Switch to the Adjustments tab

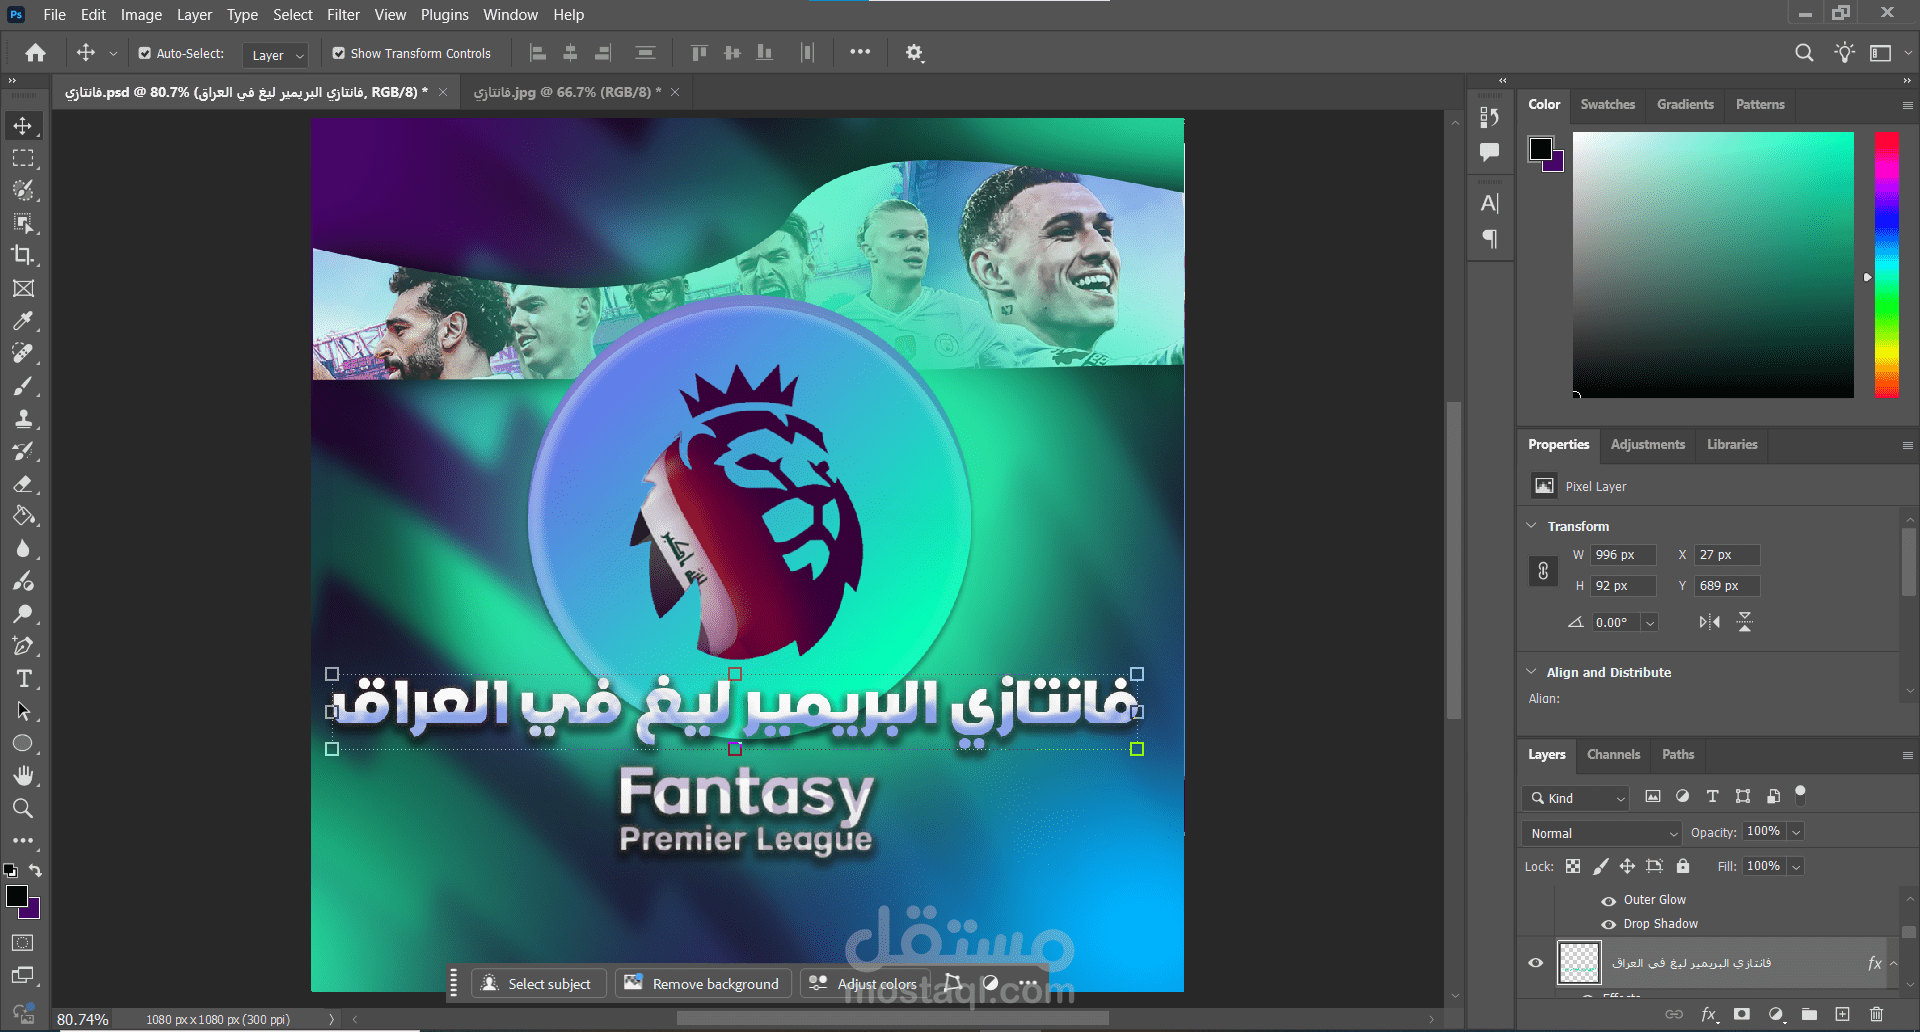(1648, 445)
